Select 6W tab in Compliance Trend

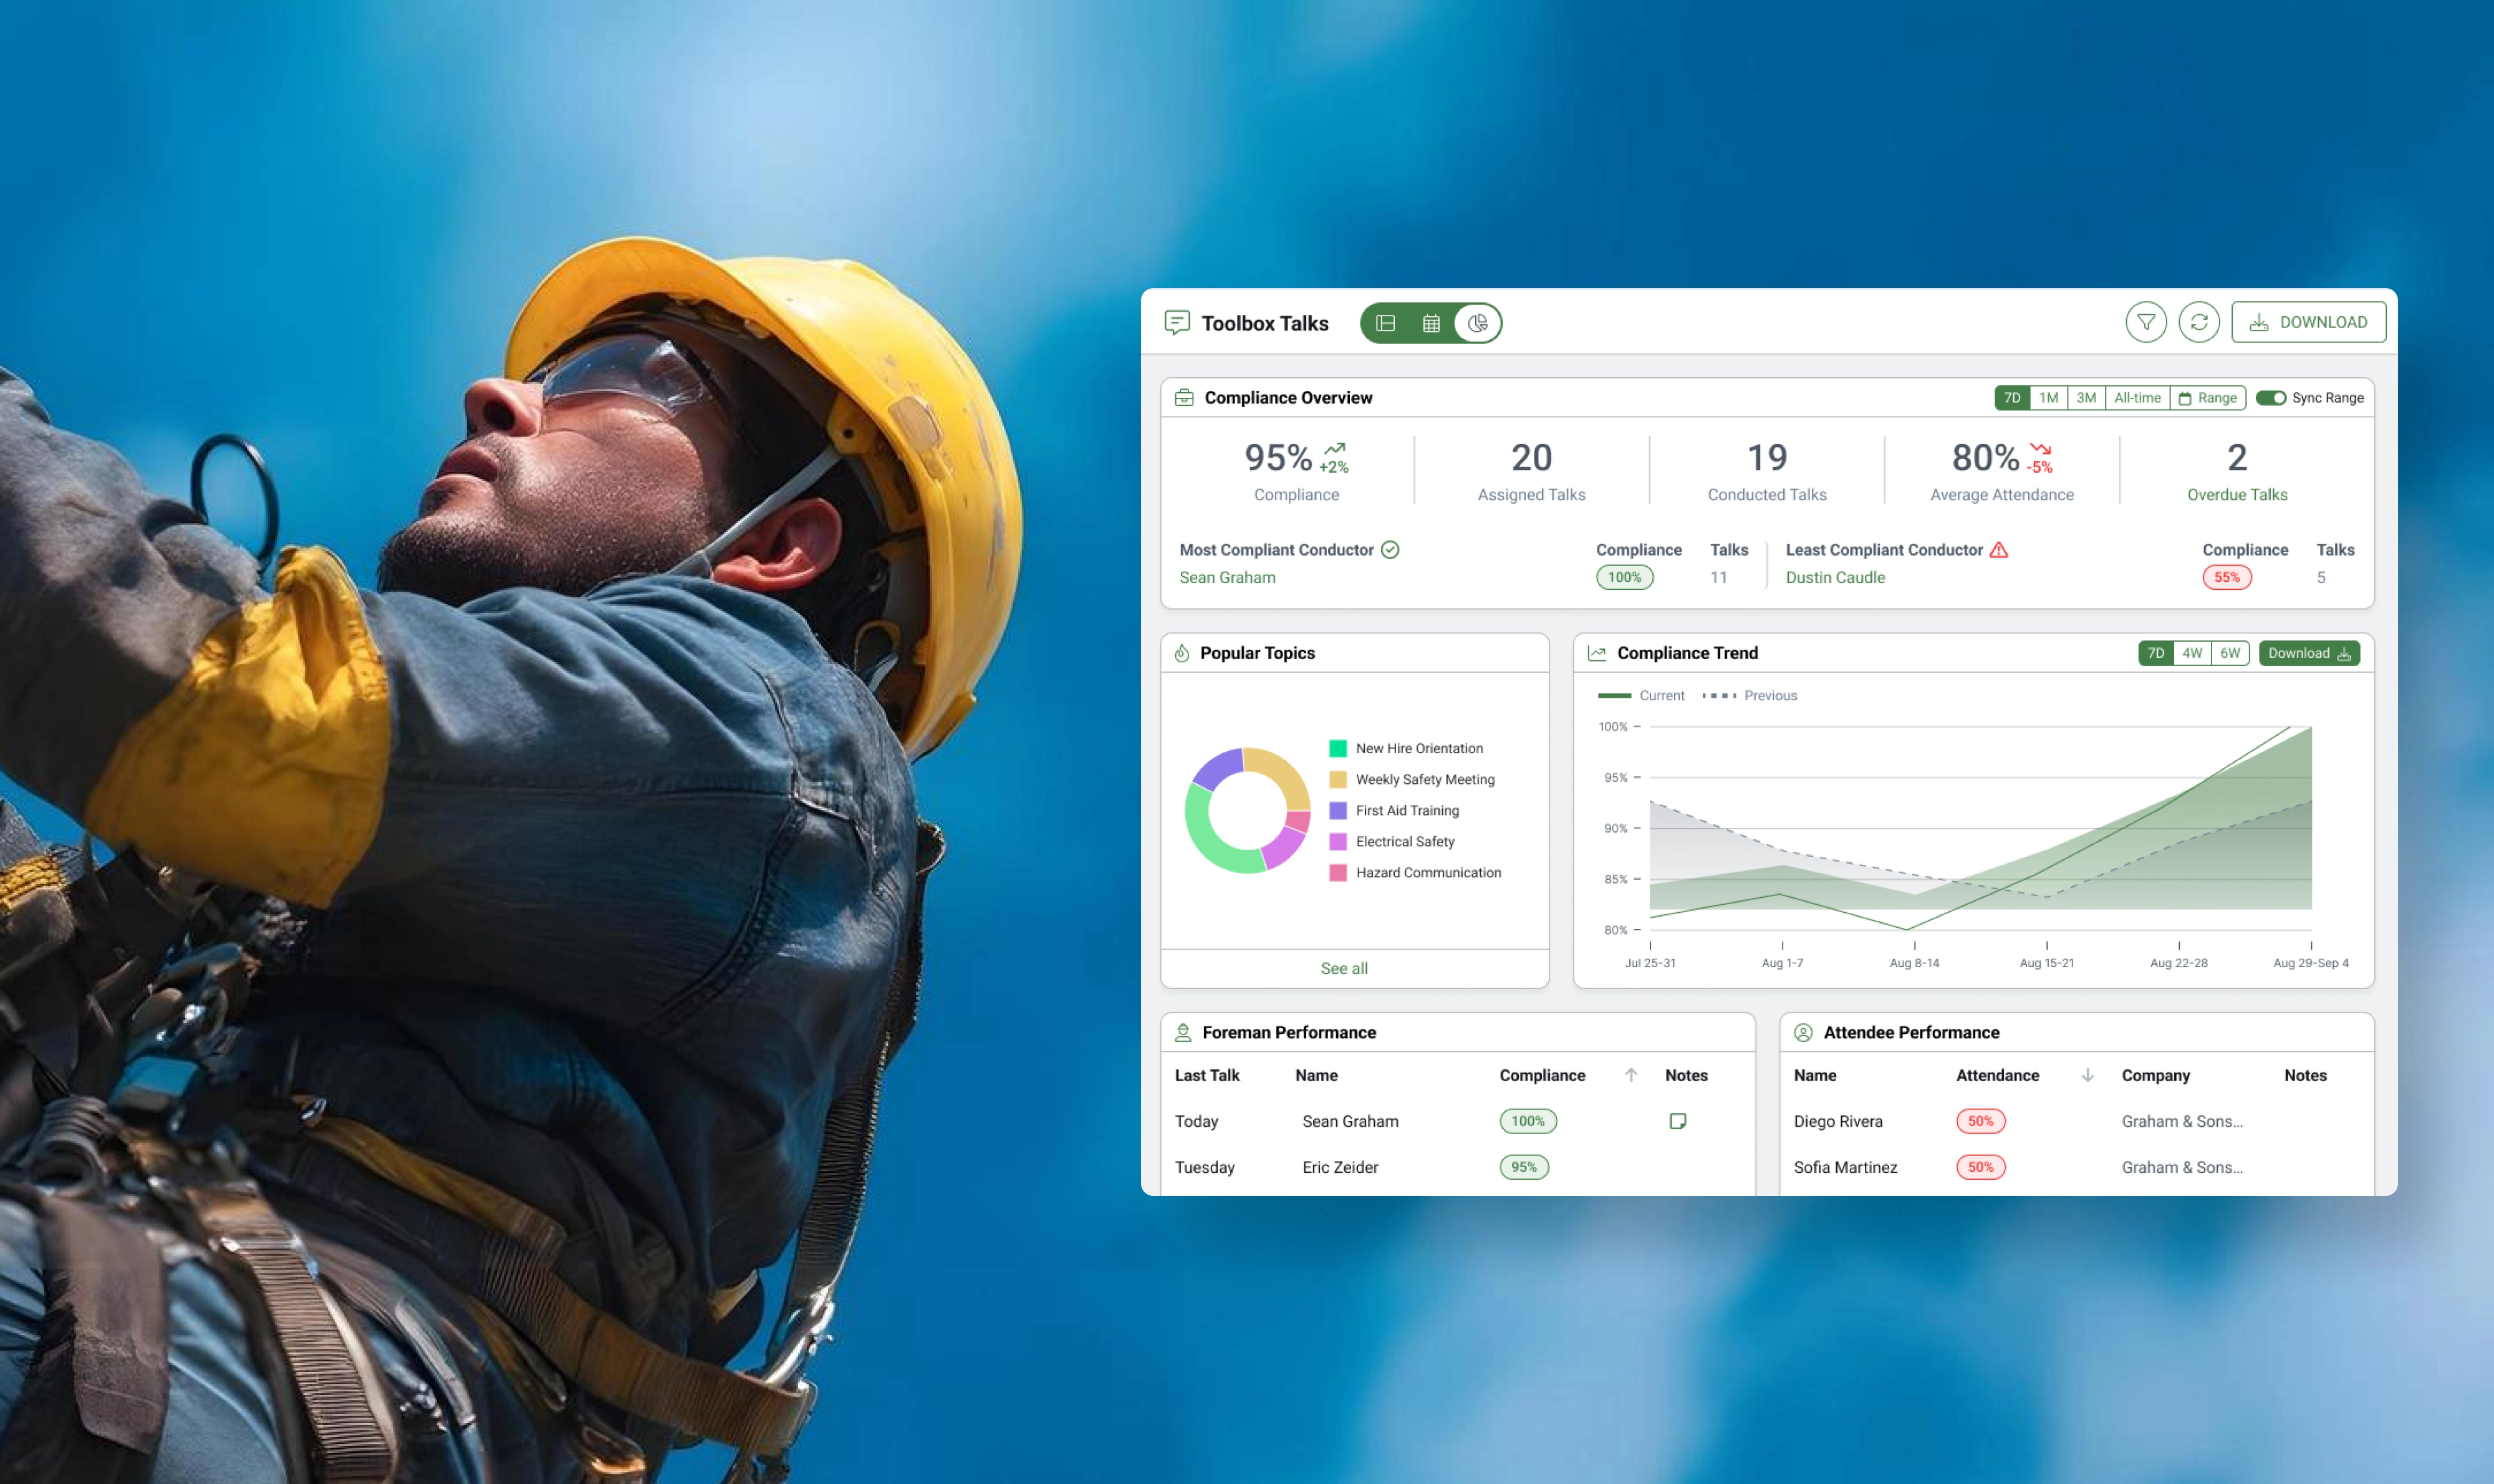click(x=2229, y=653)
